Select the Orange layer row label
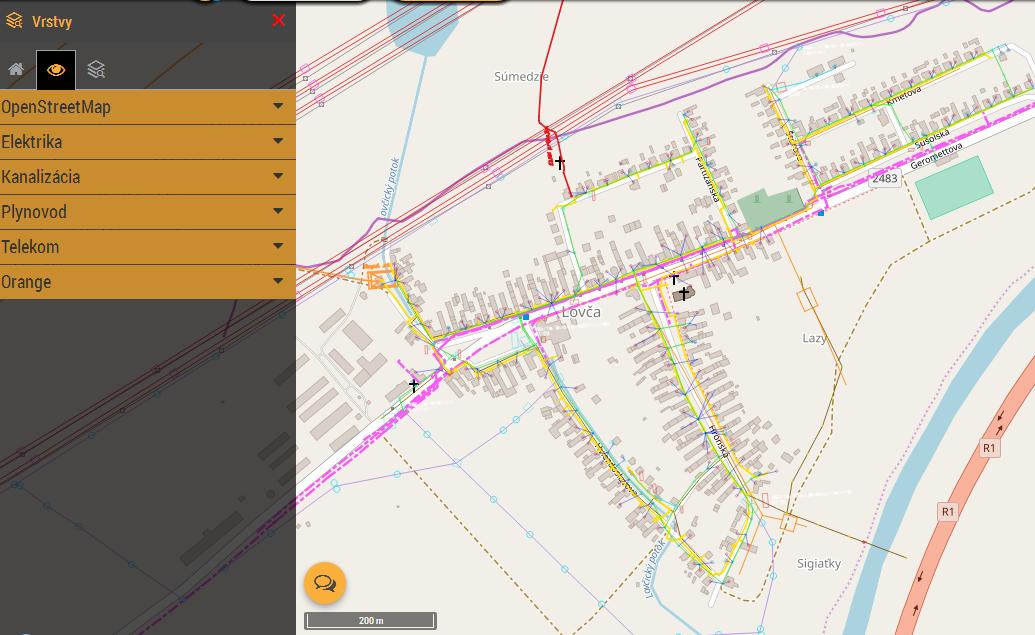 point(26,282)
